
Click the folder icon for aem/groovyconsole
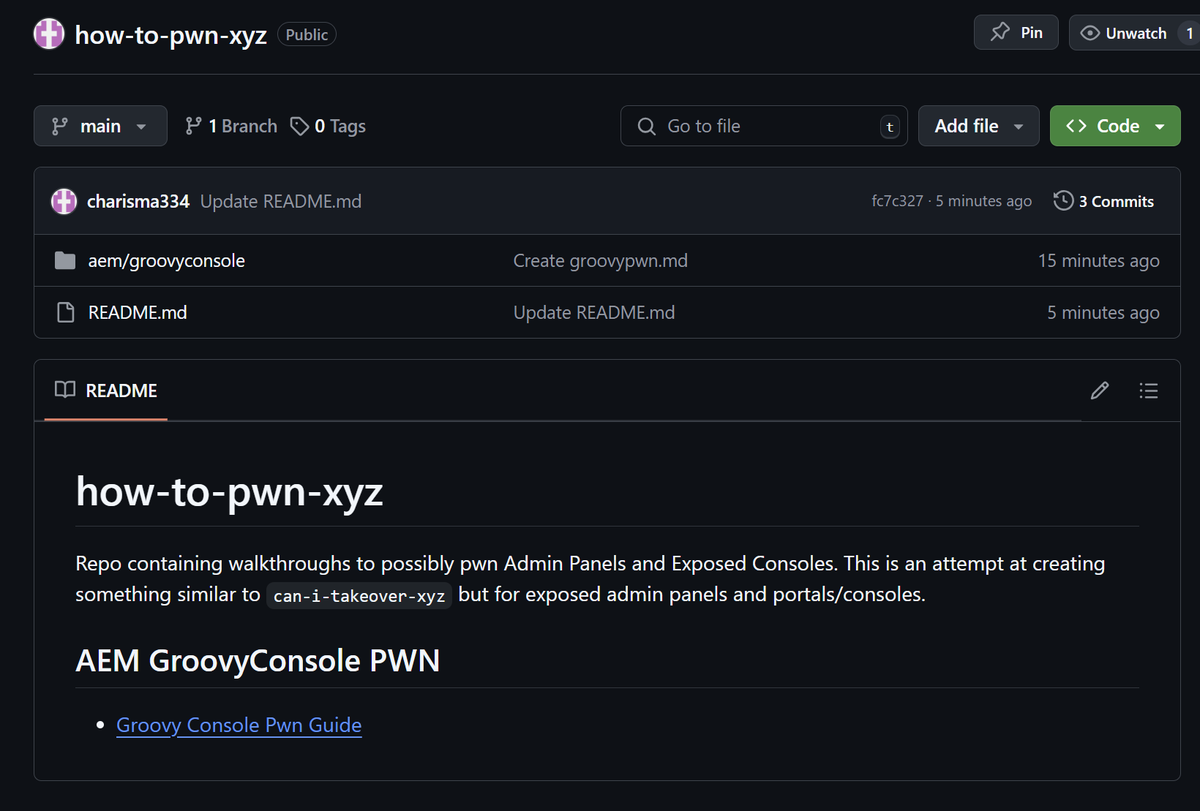click(x=65, y=261)
